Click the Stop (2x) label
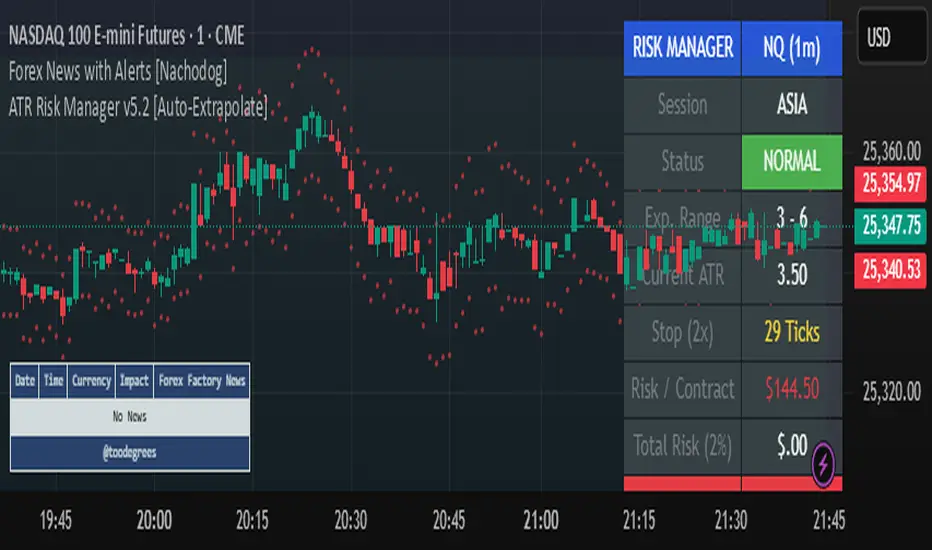The image size is (932, 550). (x=682, y=332)
